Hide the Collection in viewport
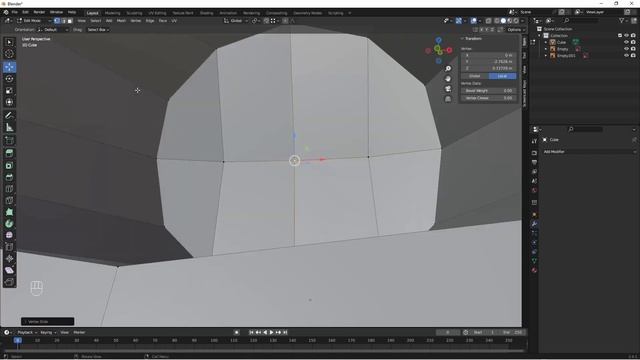Viewport: 640px width, 360px height. pos(627,36)
